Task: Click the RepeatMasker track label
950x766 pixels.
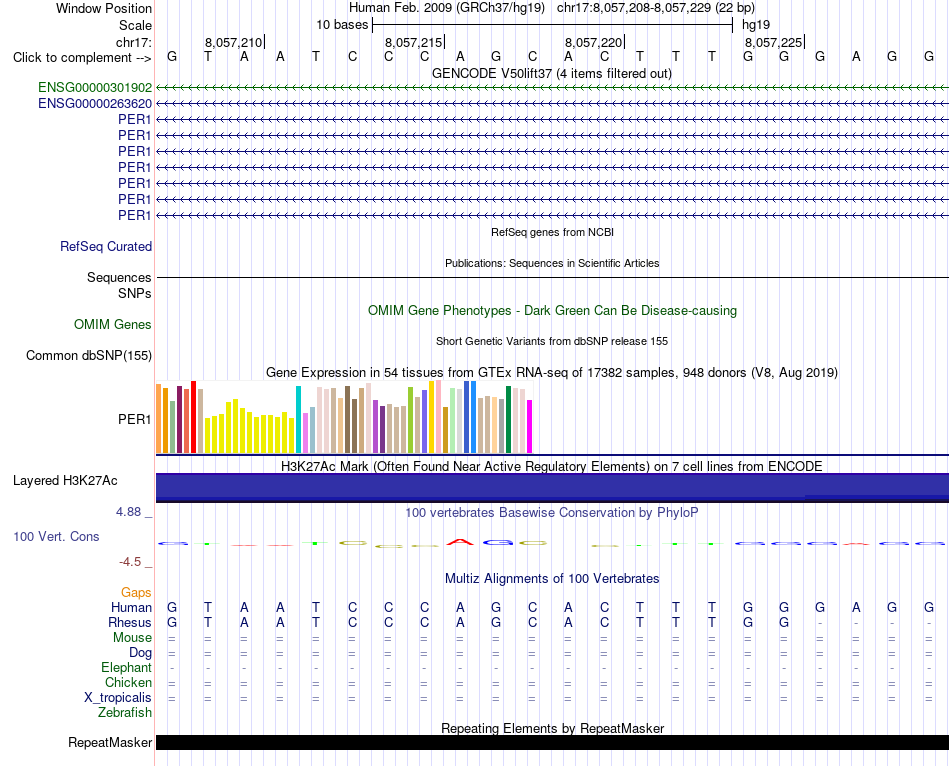Action: [110, 742]
